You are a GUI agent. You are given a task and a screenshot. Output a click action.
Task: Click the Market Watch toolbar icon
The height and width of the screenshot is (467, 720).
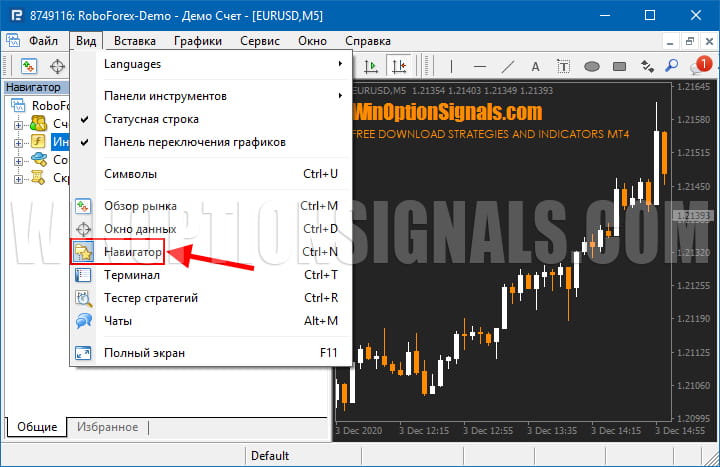(x=30, y=66)
